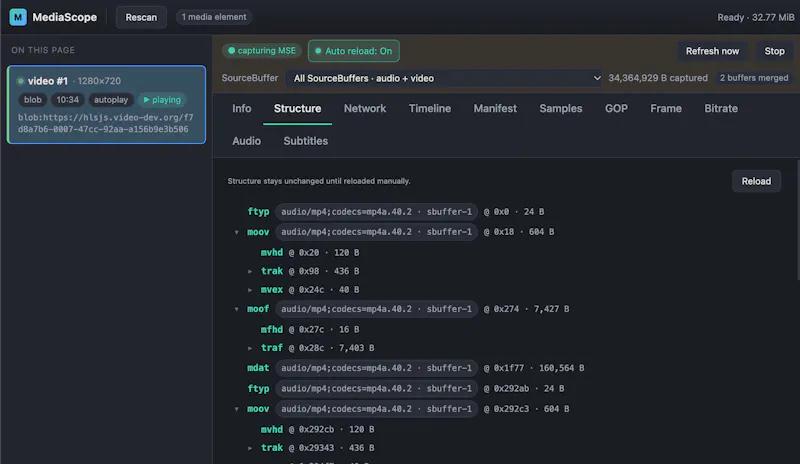The image size is (800, 464).
Task: Open the Network tab
Action: tap(365, 109)
